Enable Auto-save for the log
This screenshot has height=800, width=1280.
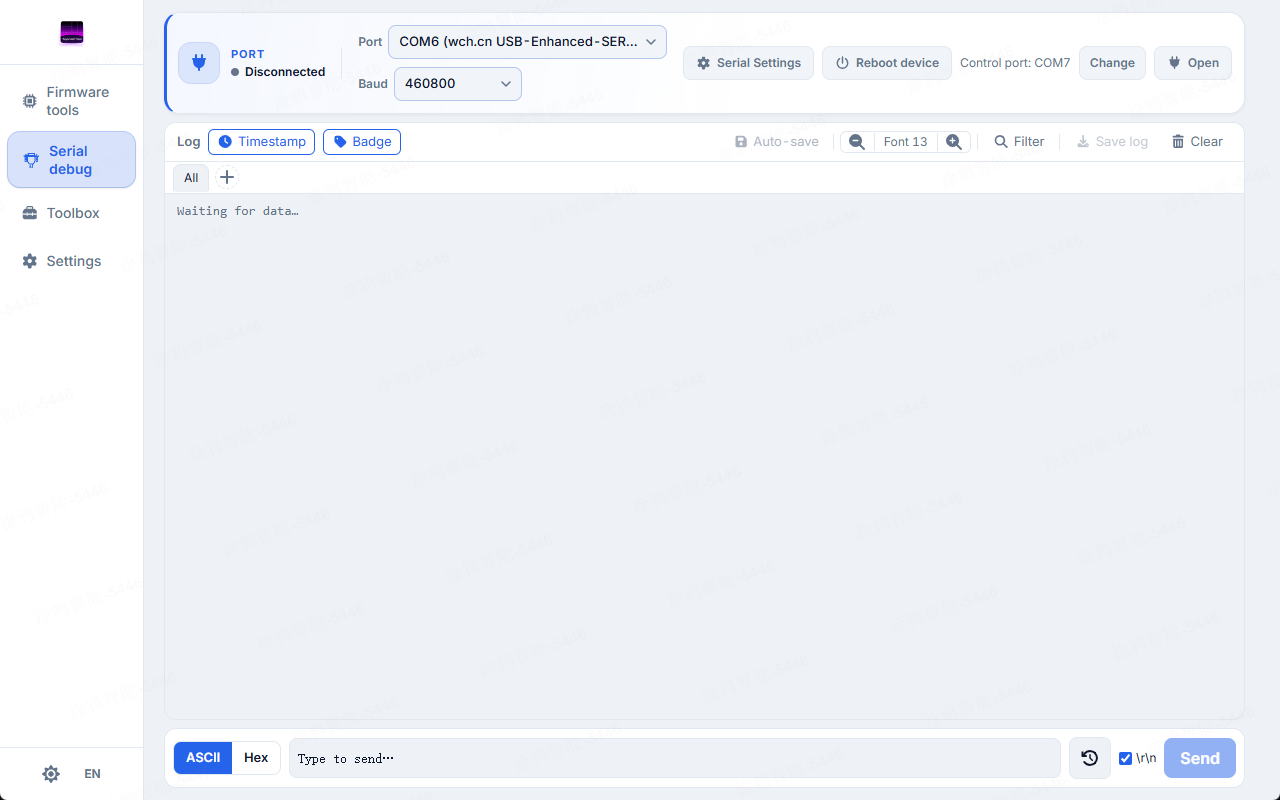tap(777, 142)
